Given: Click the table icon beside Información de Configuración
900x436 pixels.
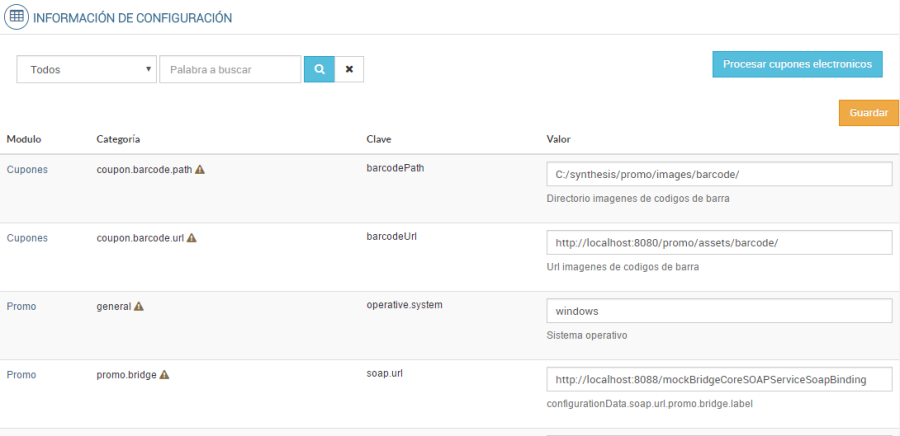Looking at the screenshot, I should pyautogui.click(x=17, y=17).
